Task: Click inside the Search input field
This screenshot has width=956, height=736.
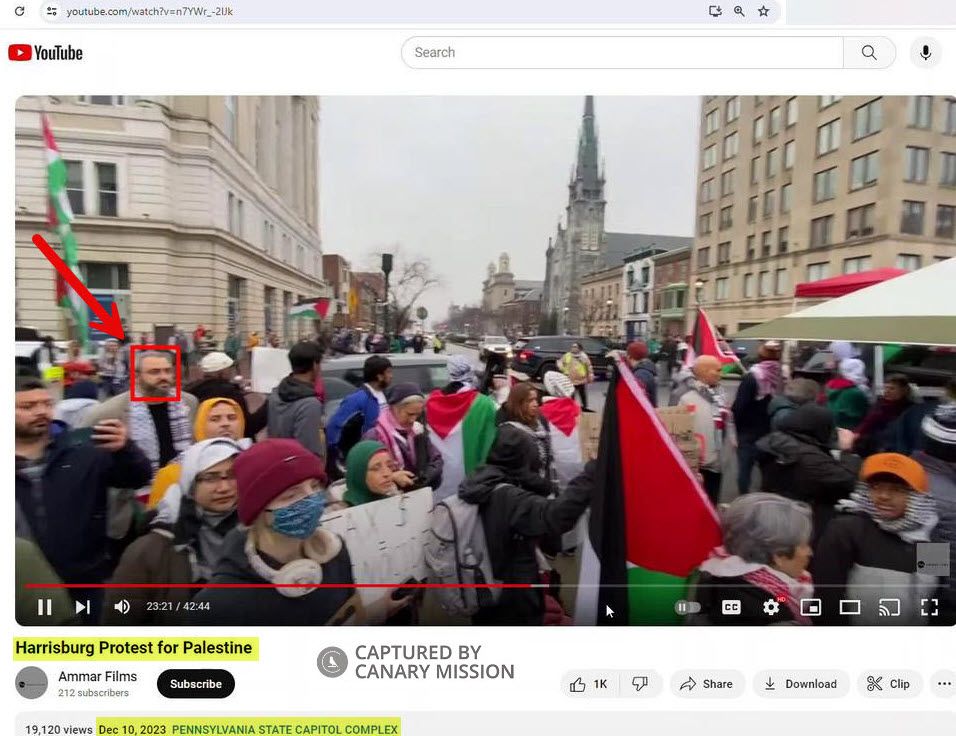Action: [x=620, y=52]
